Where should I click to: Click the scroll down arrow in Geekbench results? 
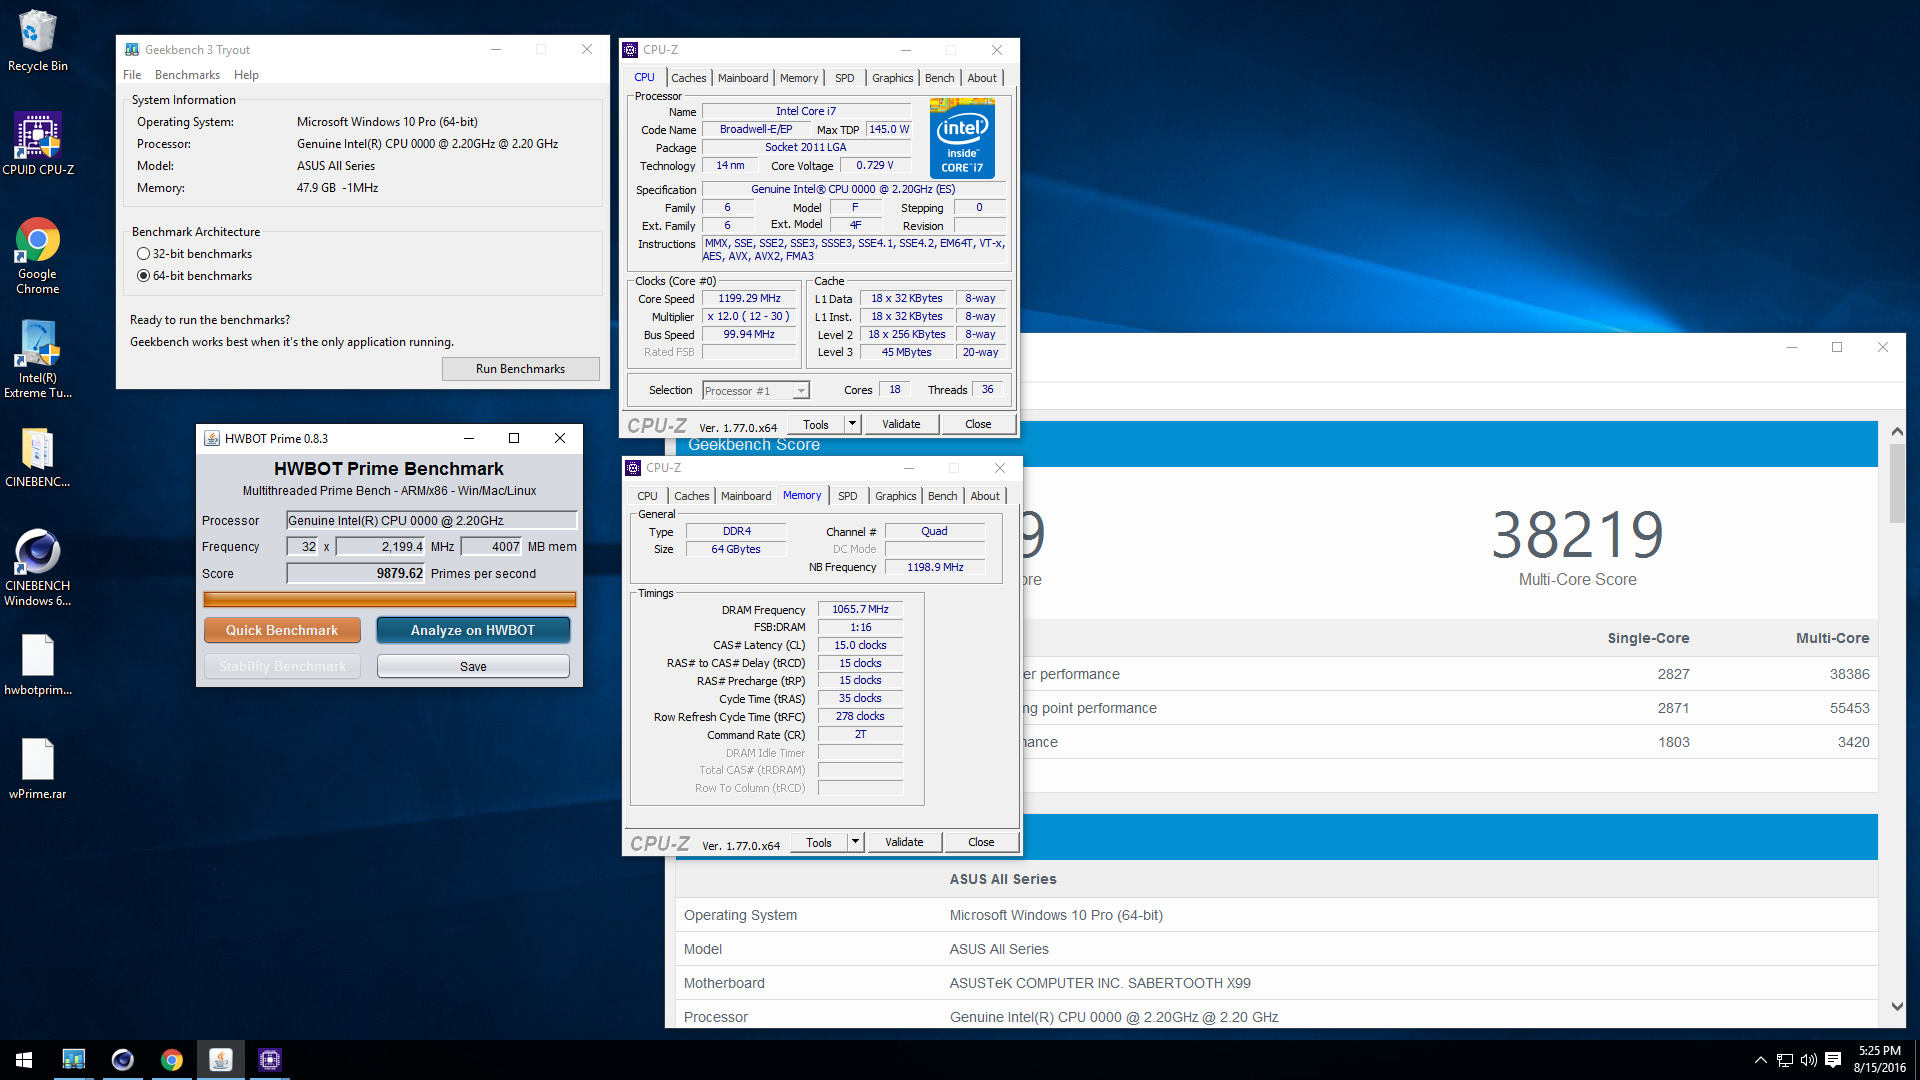click(1897, 1006)
